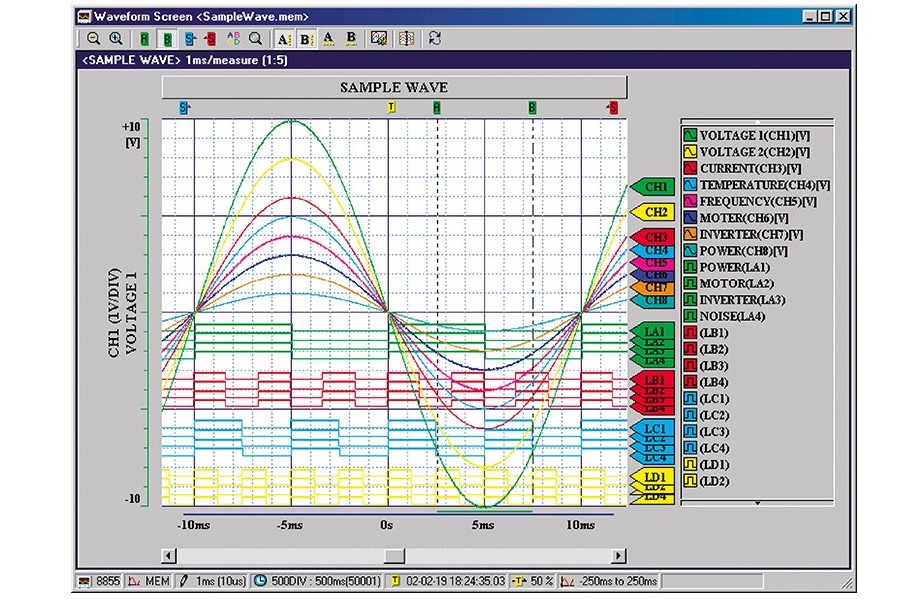
Task: Click the B with horizontal ruler icon
Action: tap(351, 38)
